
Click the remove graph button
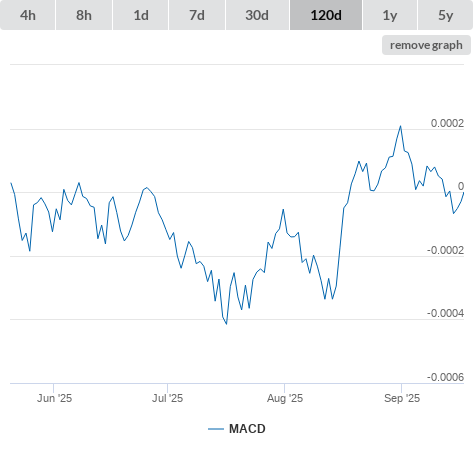tap(426, 45)
